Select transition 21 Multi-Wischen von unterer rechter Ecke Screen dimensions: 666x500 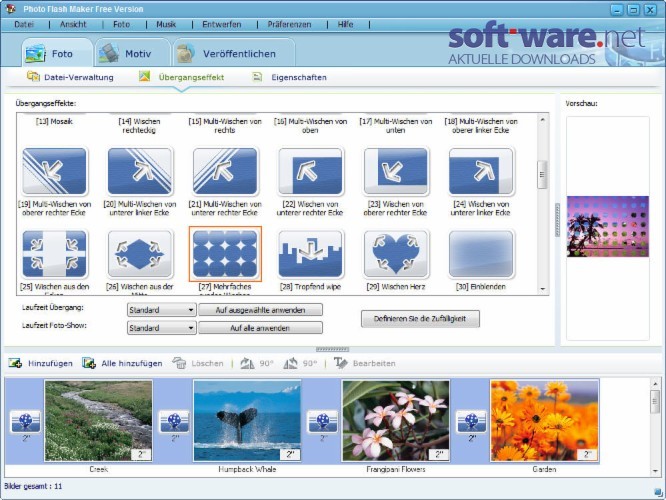[x=225, y=171]
